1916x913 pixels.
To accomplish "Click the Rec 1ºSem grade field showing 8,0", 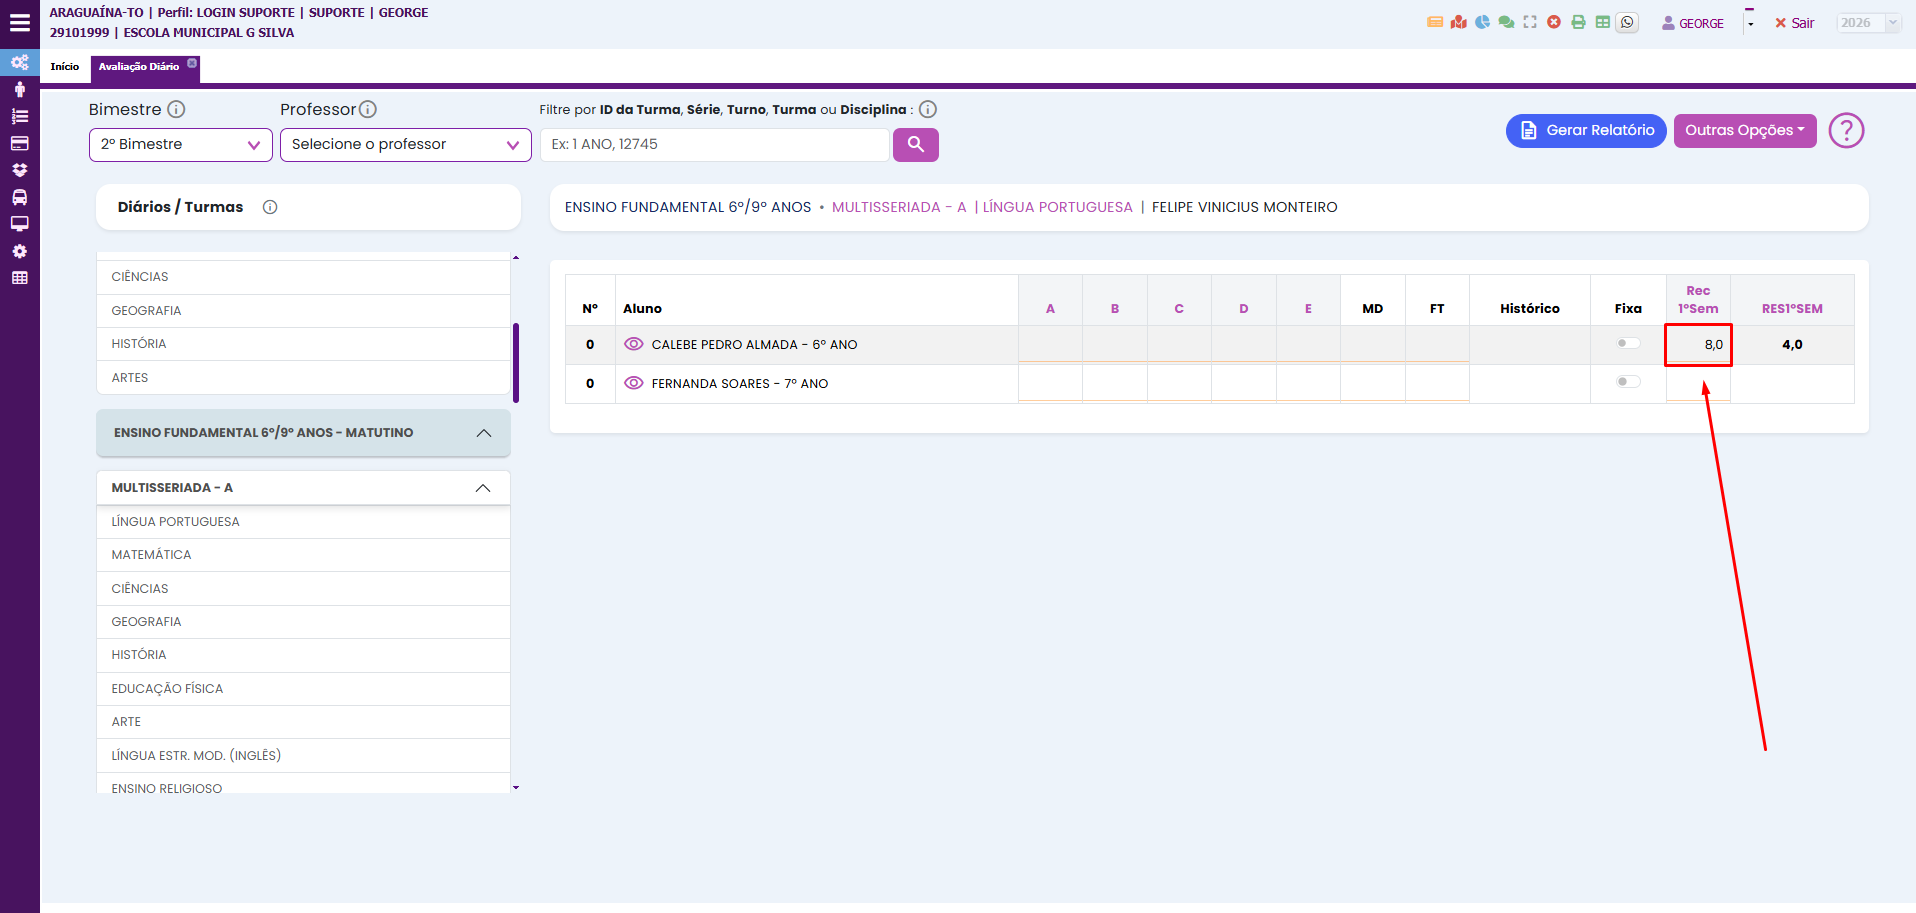I will point(1698,345).
